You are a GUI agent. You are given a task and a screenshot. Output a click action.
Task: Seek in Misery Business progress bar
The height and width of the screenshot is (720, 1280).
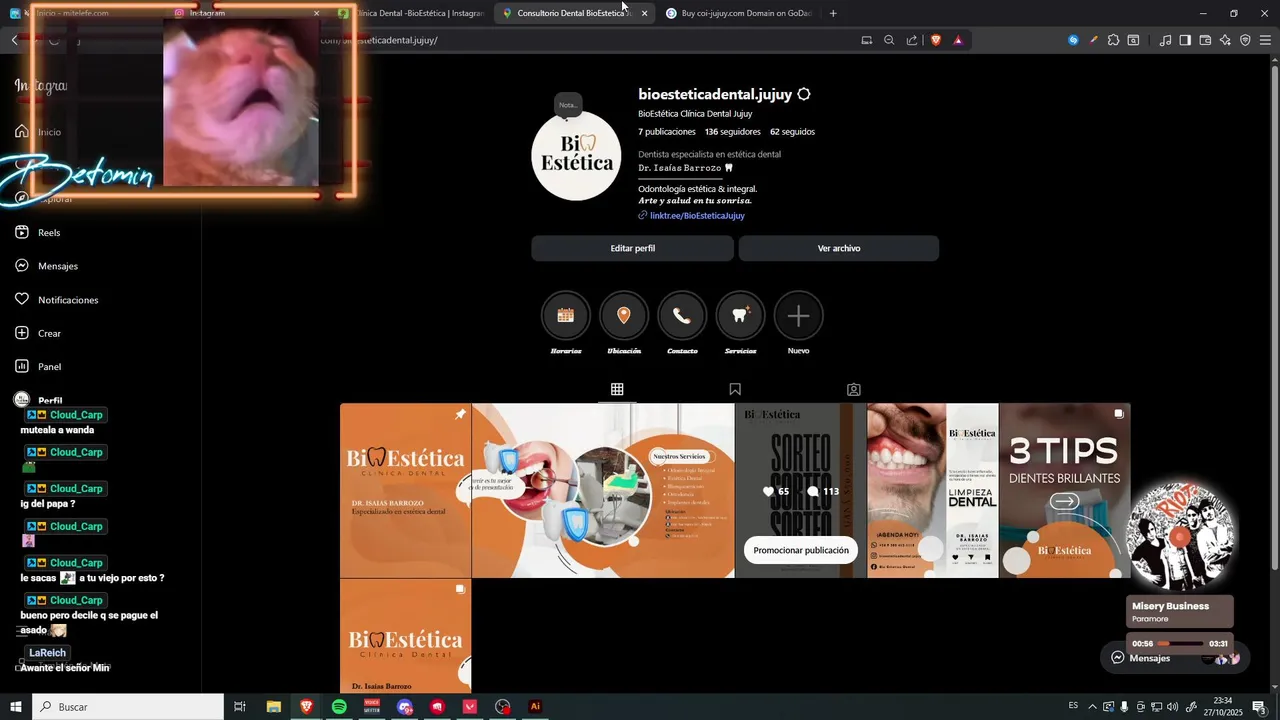pos(1181,644)
